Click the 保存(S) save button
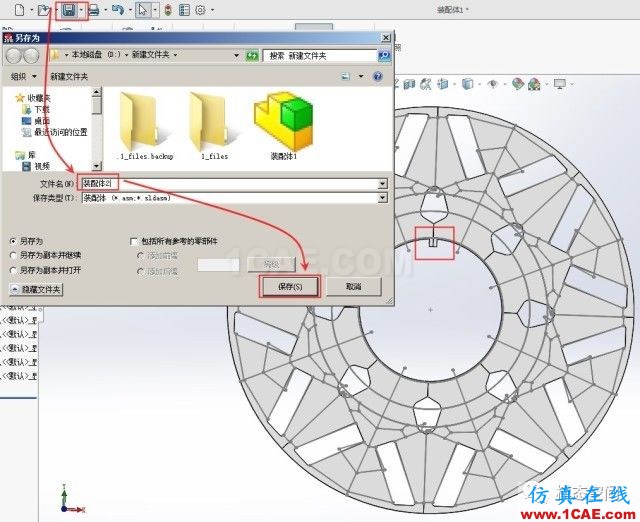 289,287
